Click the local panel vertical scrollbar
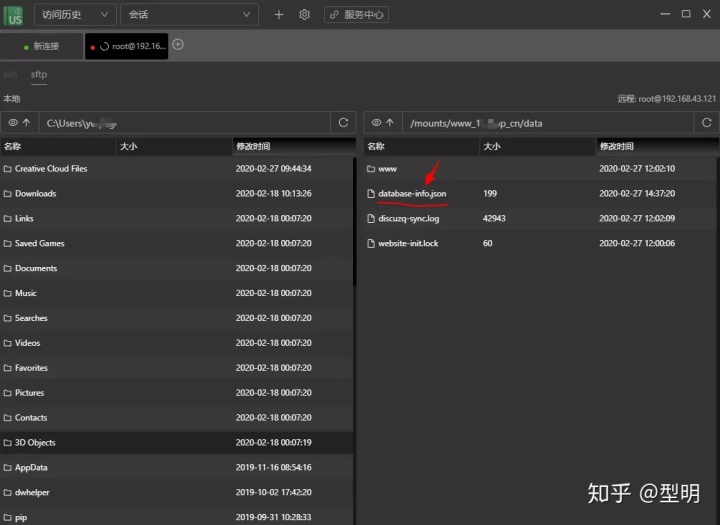The image size is (720, 525). click(355, 222)
